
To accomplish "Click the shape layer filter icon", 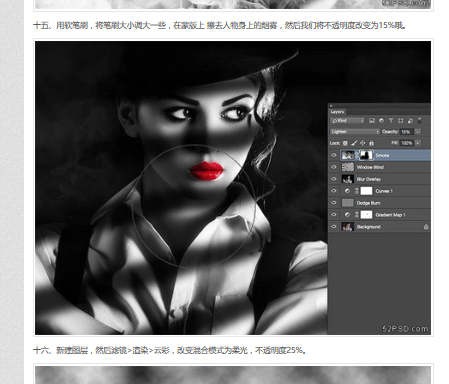I will pos(400,121).
